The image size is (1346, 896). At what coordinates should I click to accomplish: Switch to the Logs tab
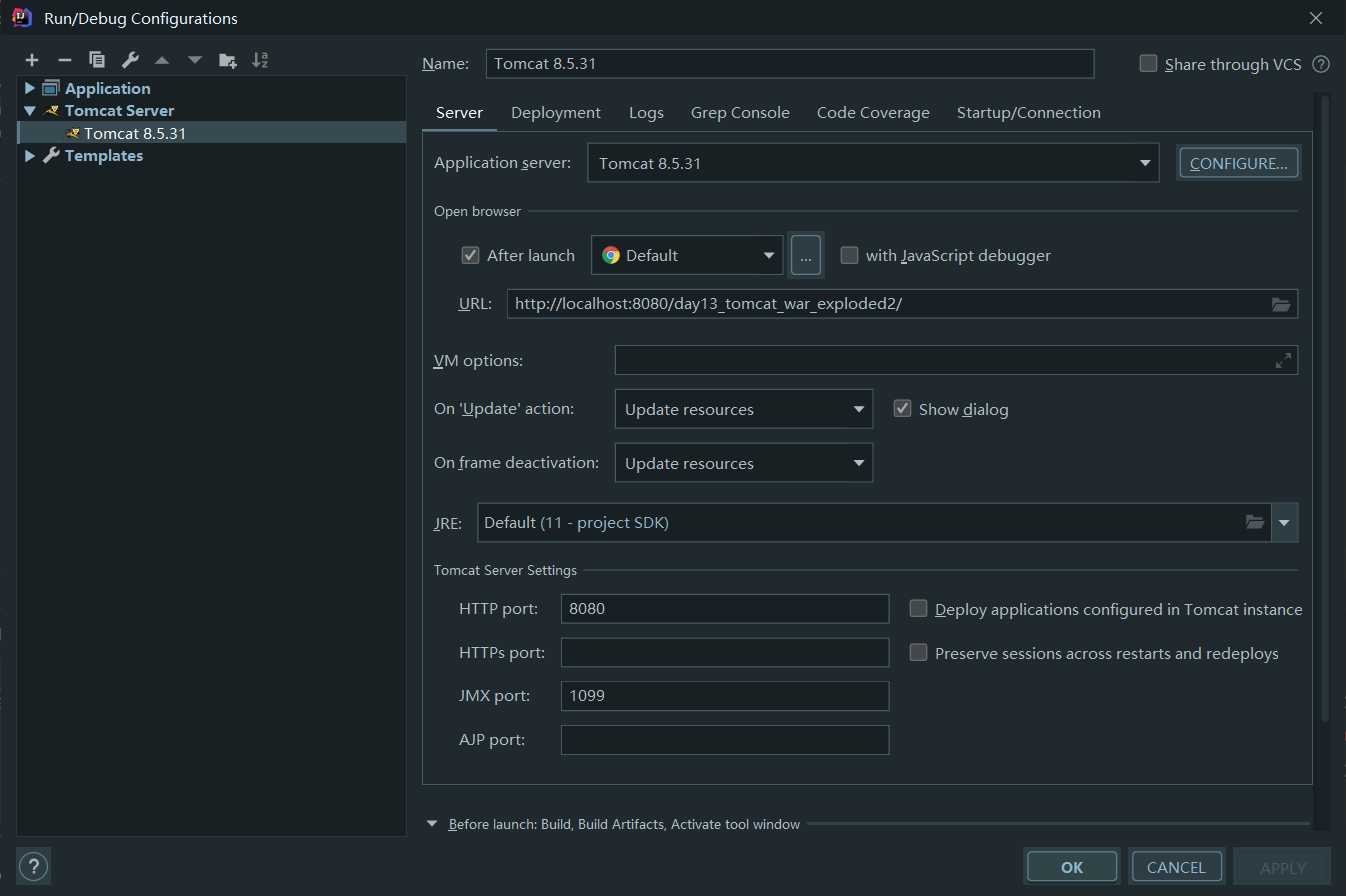tap(646, 113)
